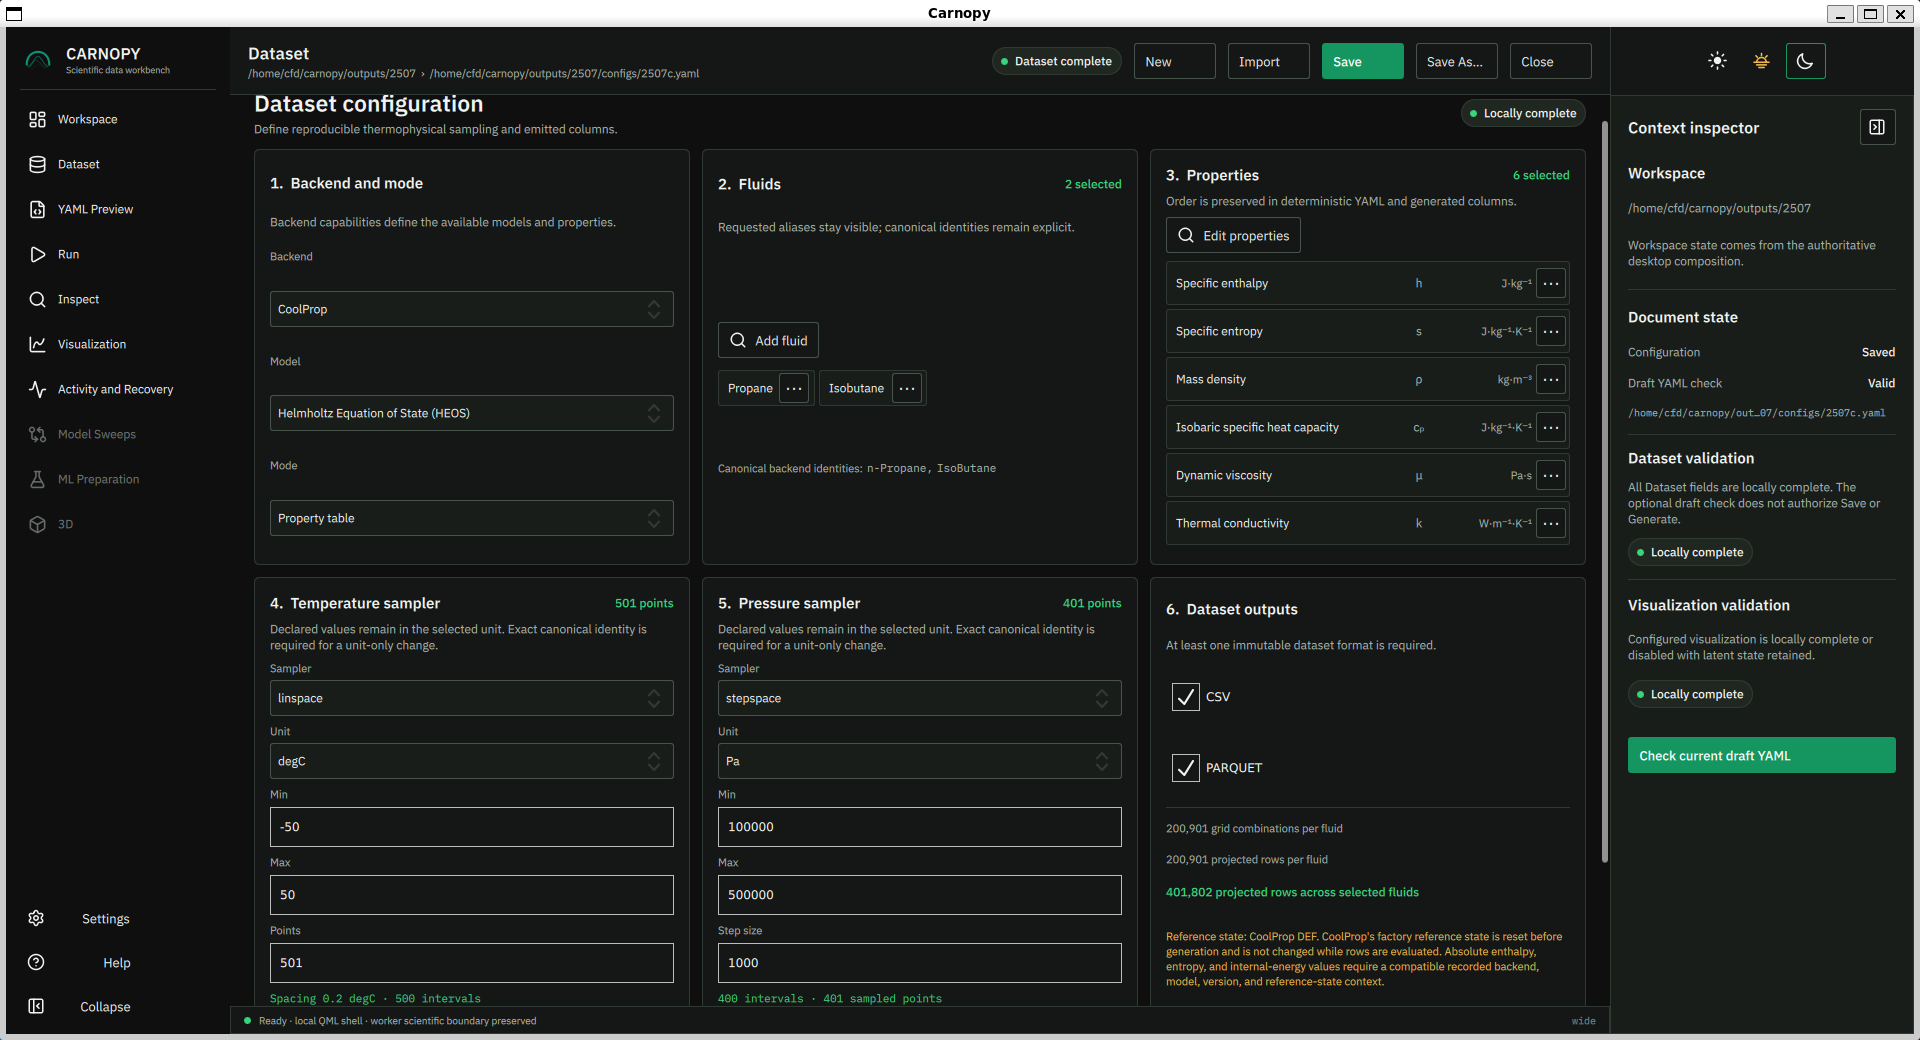1920x1040 pixels.
Task: Open the Model HEOS dropdown
Action: pos(471,413)
